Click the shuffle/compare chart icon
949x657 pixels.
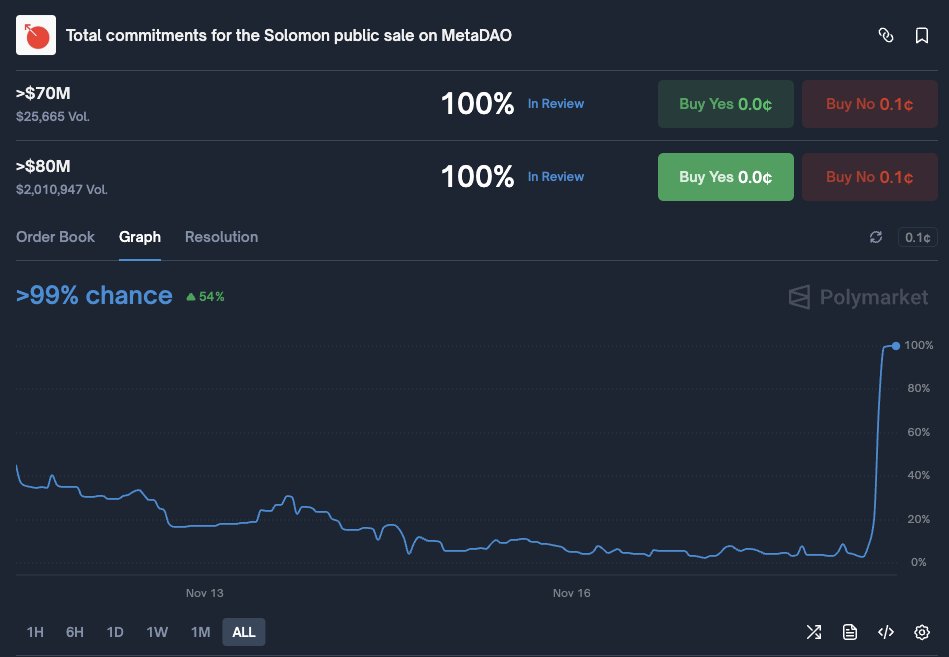click(814, 632)
